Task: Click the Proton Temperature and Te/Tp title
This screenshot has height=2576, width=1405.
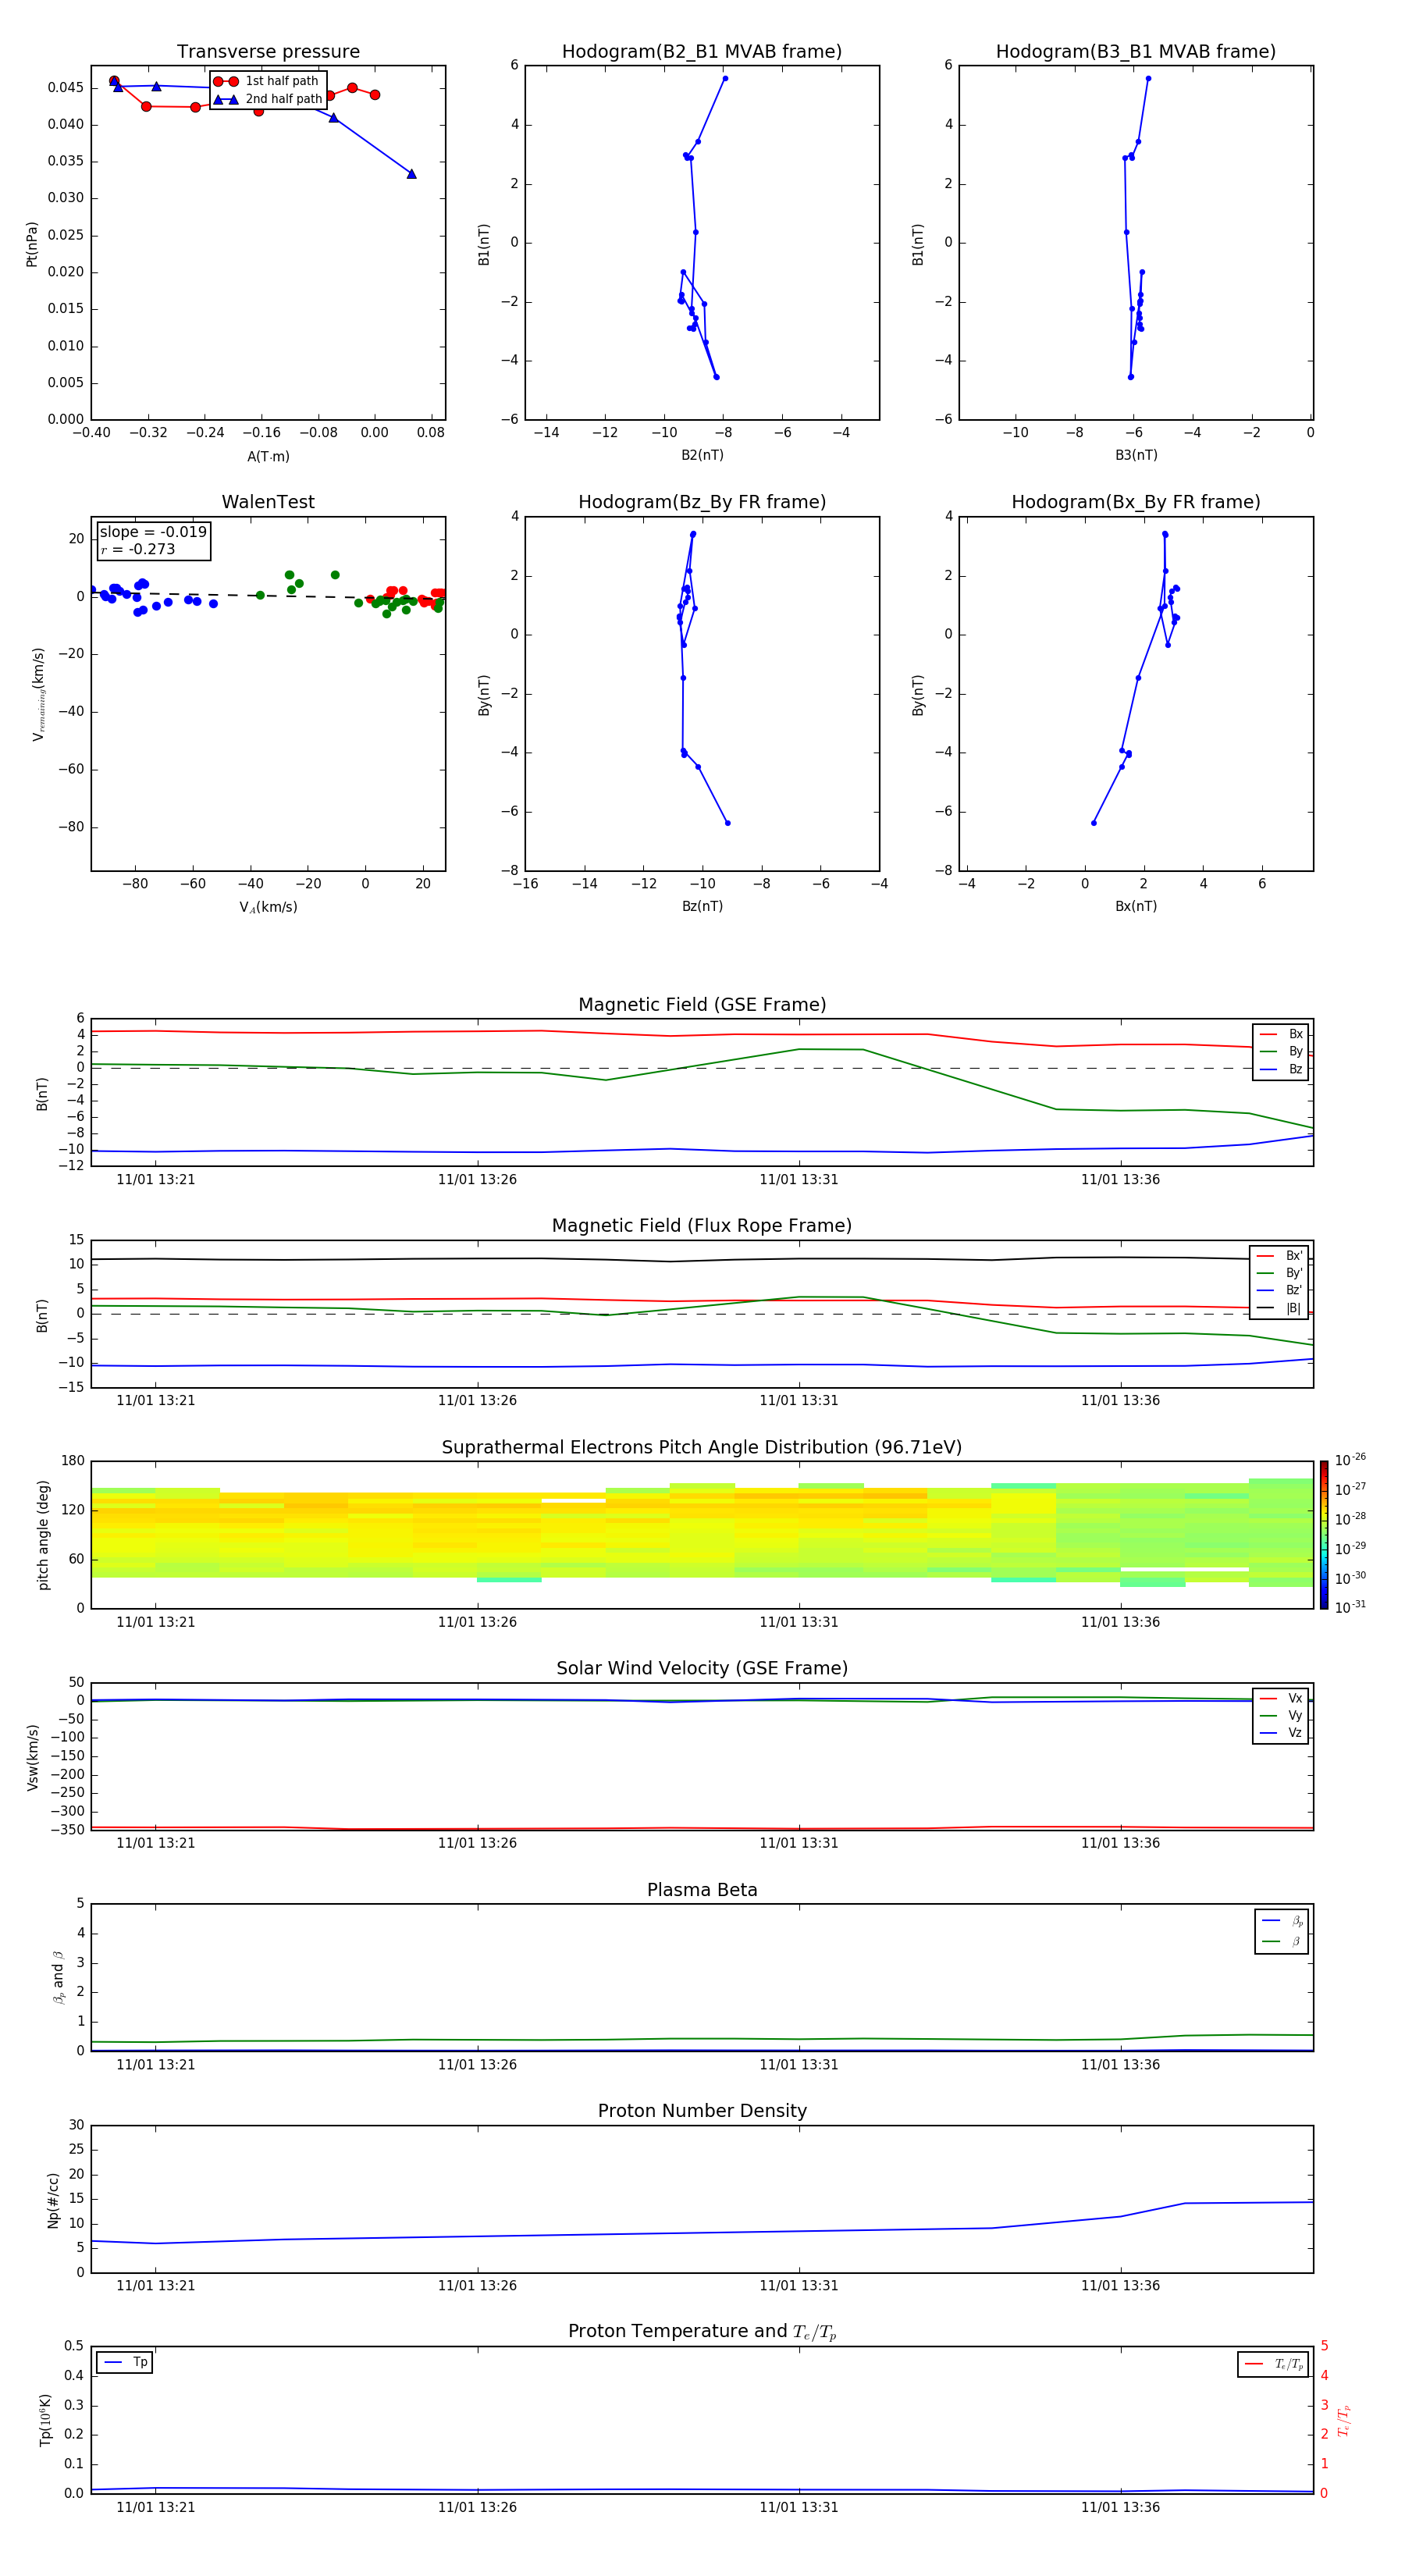Action: coord(702,2331)
